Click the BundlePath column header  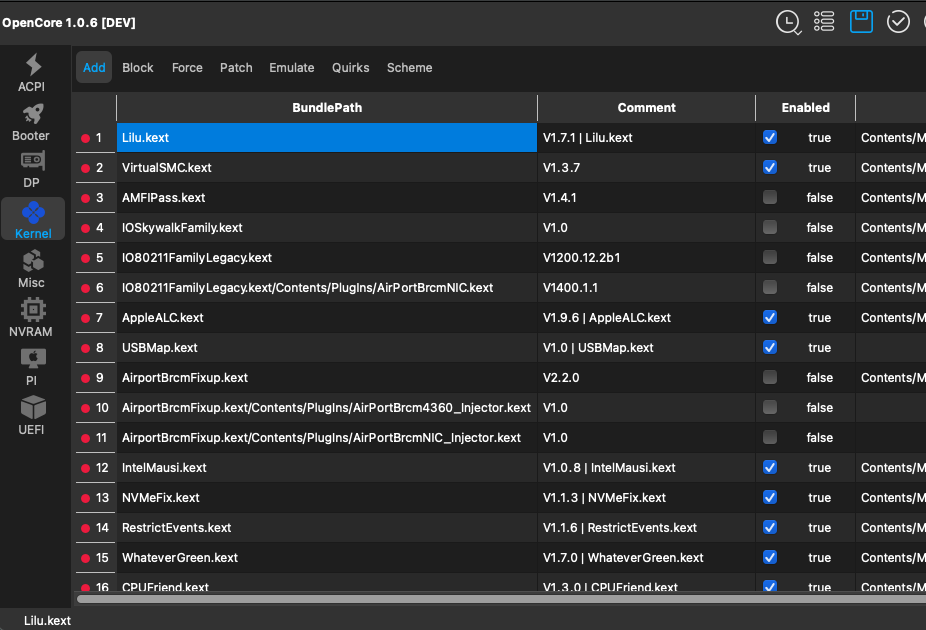click(x=327, y=107)
